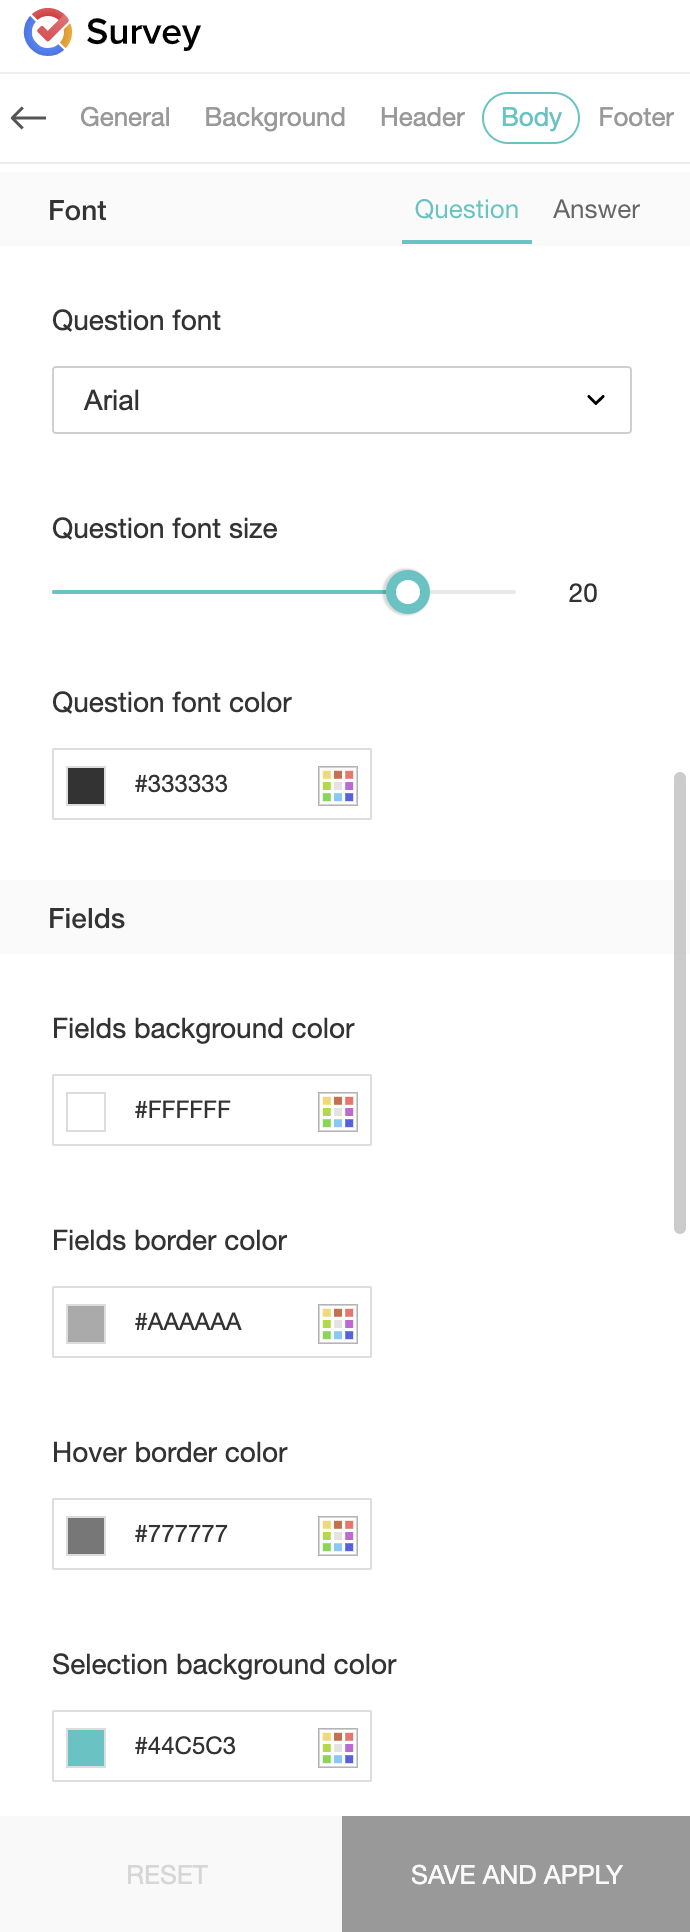Expand the Question font dropdown showing Arial
Image resolution: width=690 pixels, height=1932 pixels.
(342, 400)
